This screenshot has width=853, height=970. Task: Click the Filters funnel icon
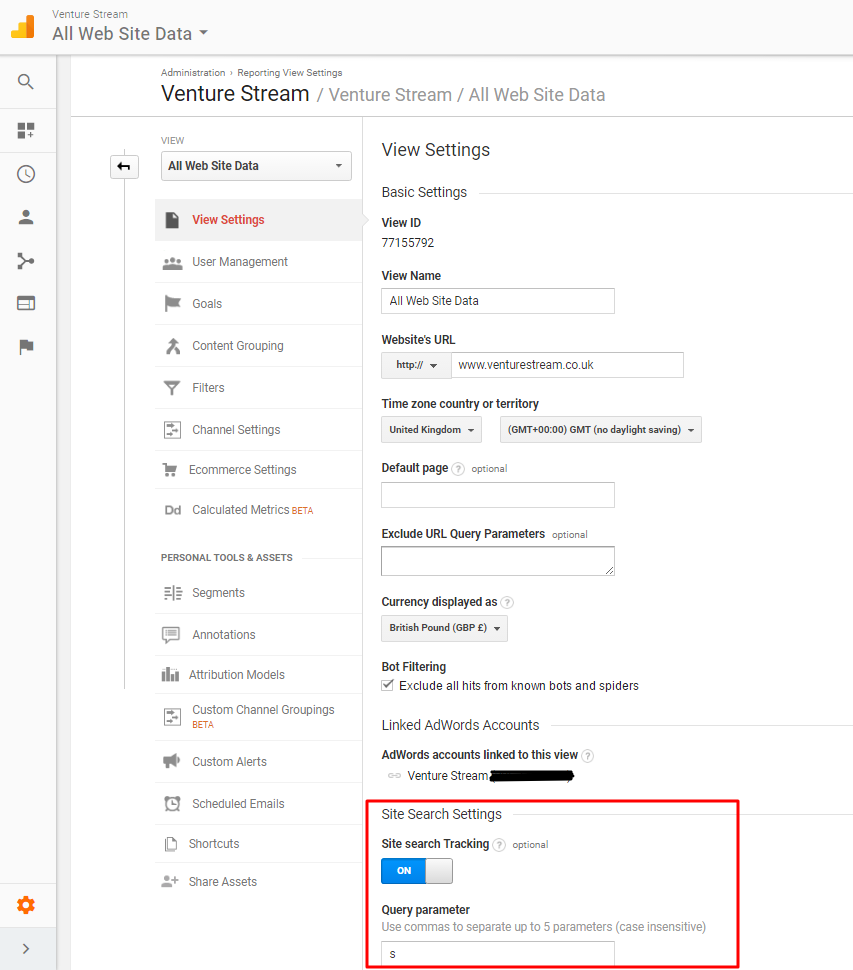(172, 388)
